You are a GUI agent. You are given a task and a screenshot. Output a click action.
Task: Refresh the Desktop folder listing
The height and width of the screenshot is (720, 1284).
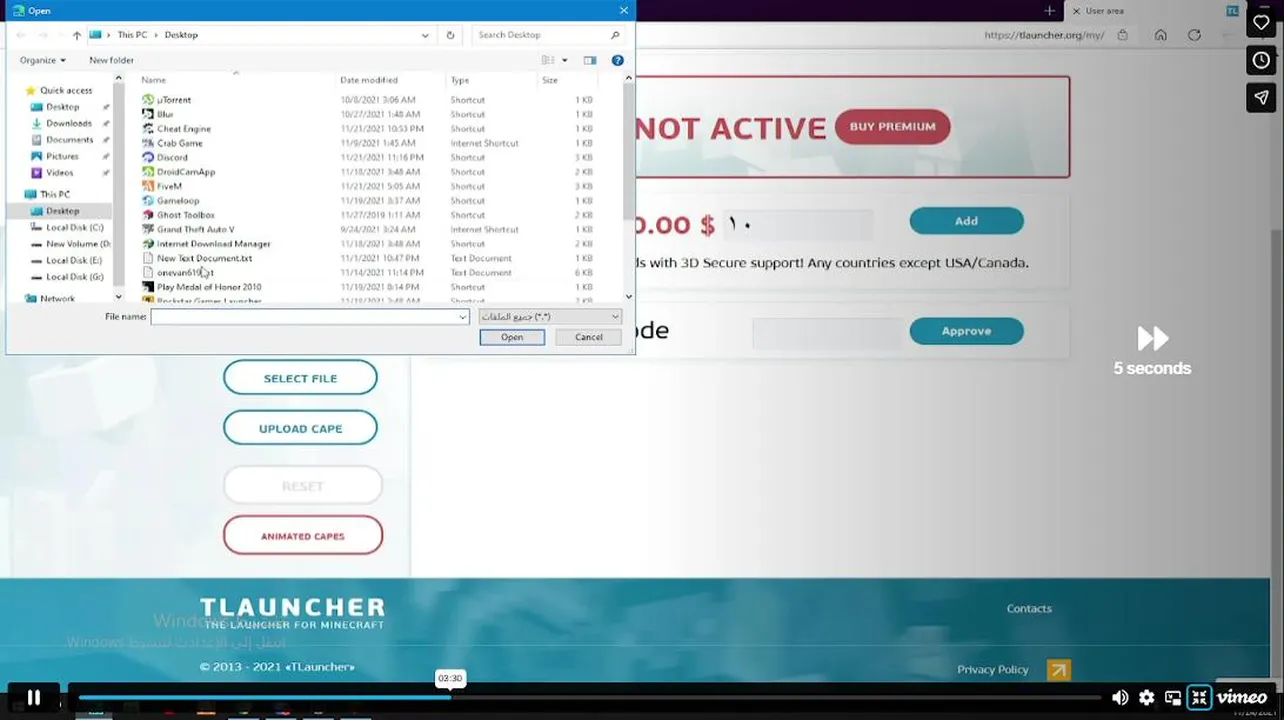coord(450,35)
